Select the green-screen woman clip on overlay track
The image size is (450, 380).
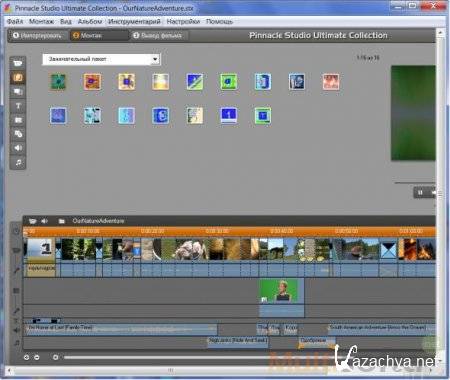tap(282, 291)
